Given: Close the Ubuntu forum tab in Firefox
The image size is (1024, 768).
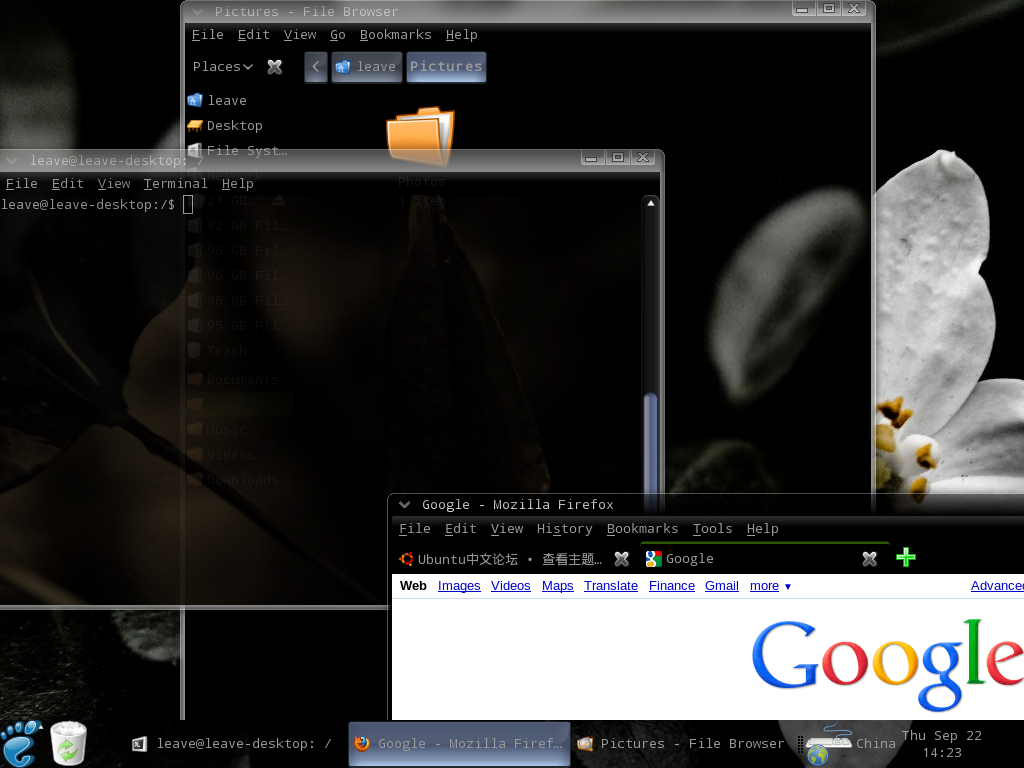Looking at the screenshot, I should coord(622,559).
